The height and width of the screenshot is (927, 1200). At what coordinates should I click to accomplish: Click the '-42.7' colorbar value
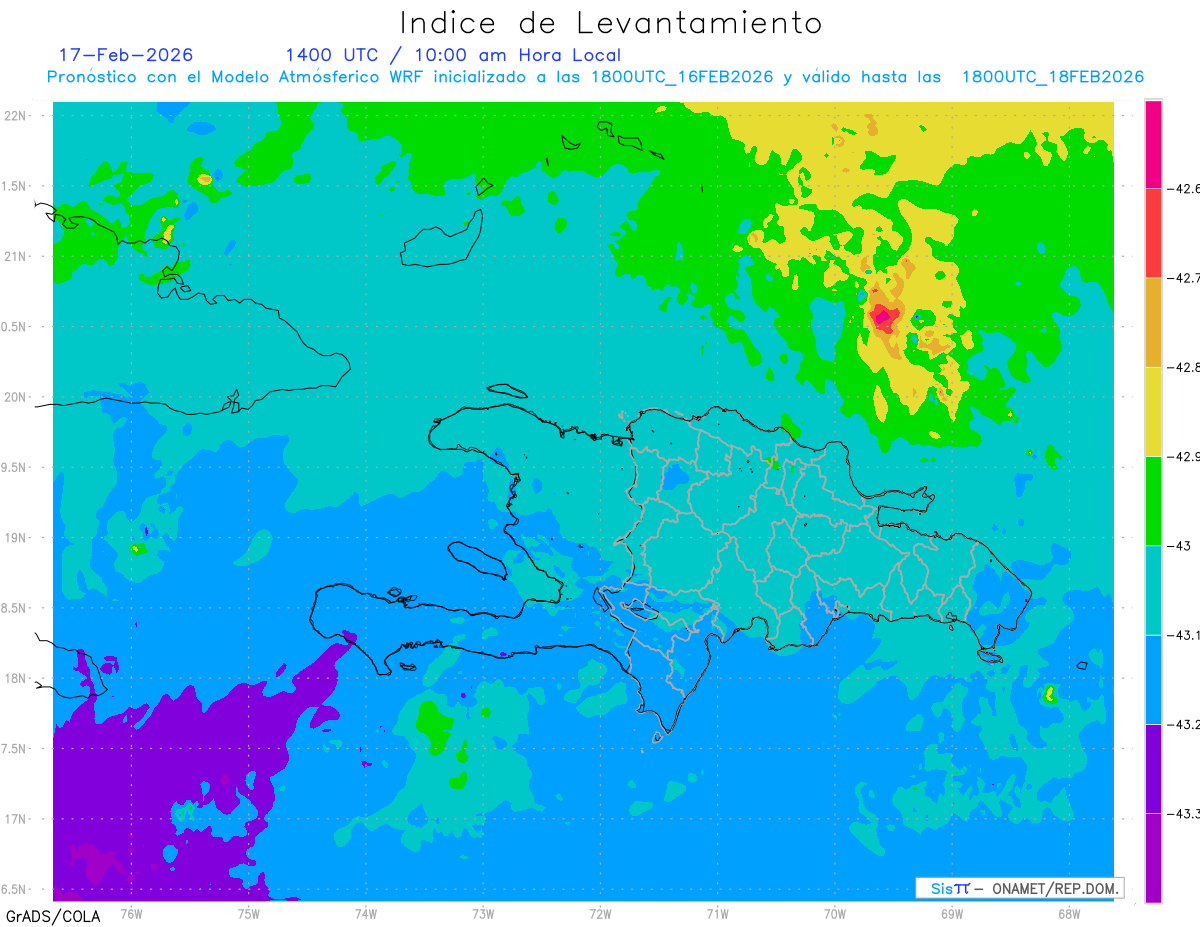[x=1184, y=278]
